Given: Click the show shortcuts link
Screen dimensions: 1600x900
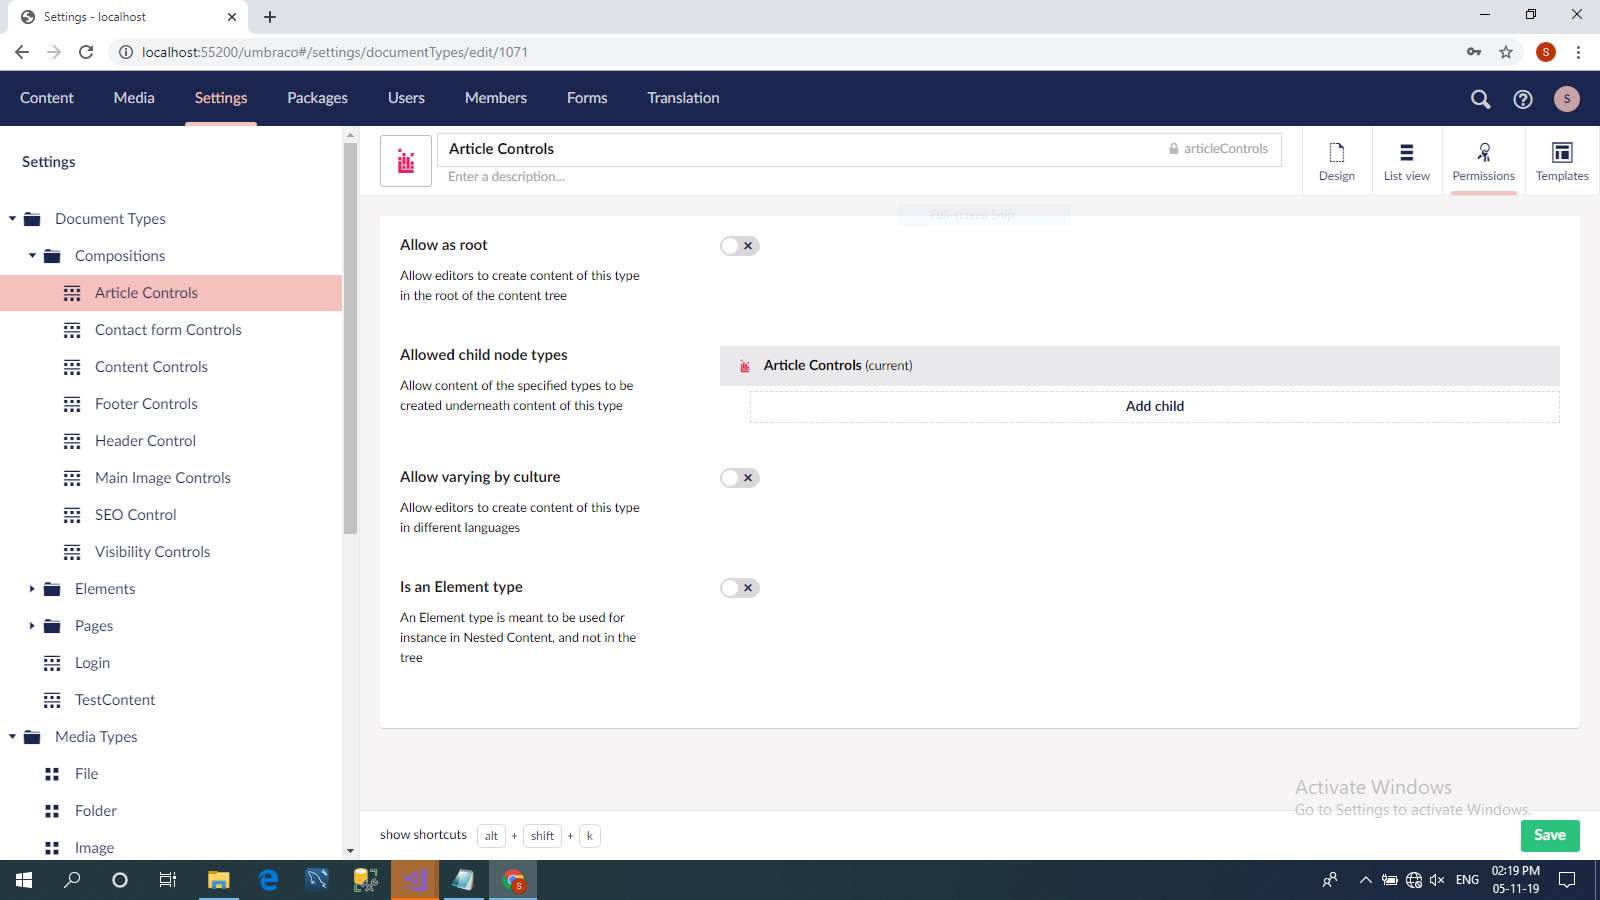Looking at the screenshot, I should [423, 835].
